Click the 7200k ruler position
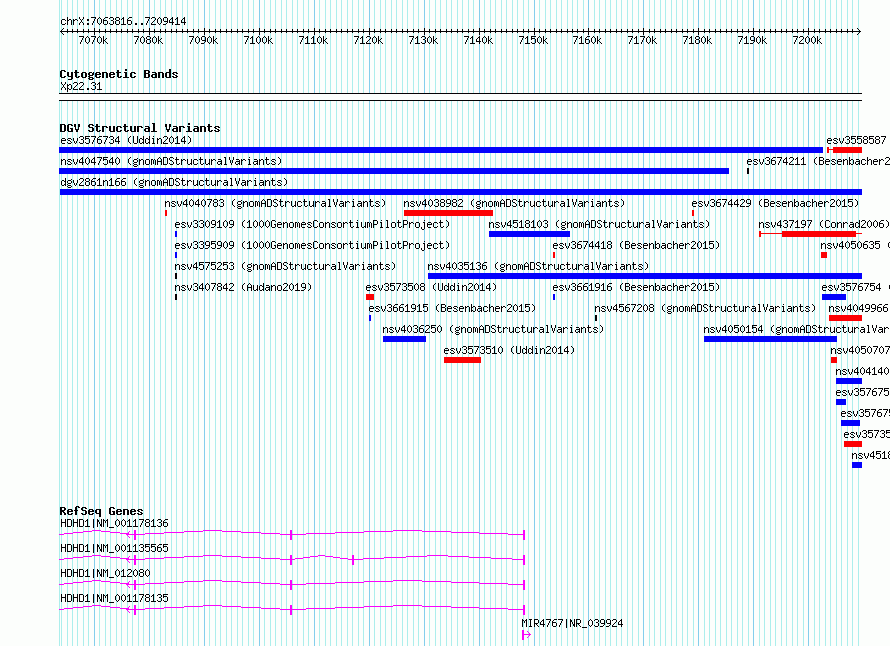 [807, 40]
